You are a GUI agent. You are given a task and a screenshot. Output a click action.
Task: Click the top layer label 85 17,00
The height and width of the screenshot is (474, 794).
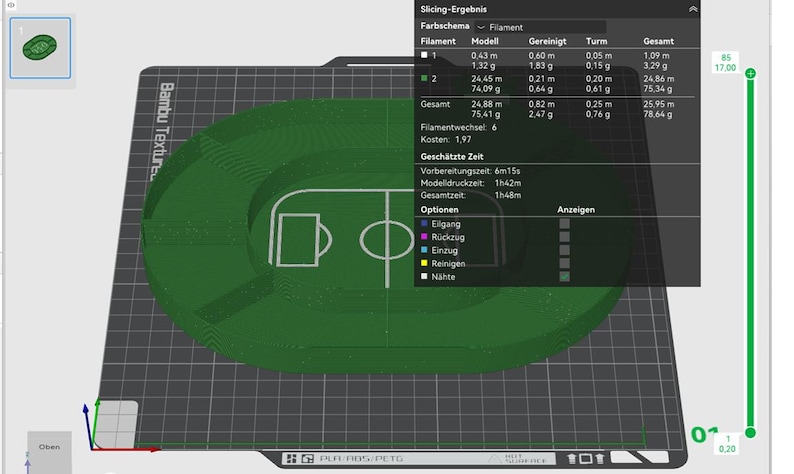tap(725, 63)
